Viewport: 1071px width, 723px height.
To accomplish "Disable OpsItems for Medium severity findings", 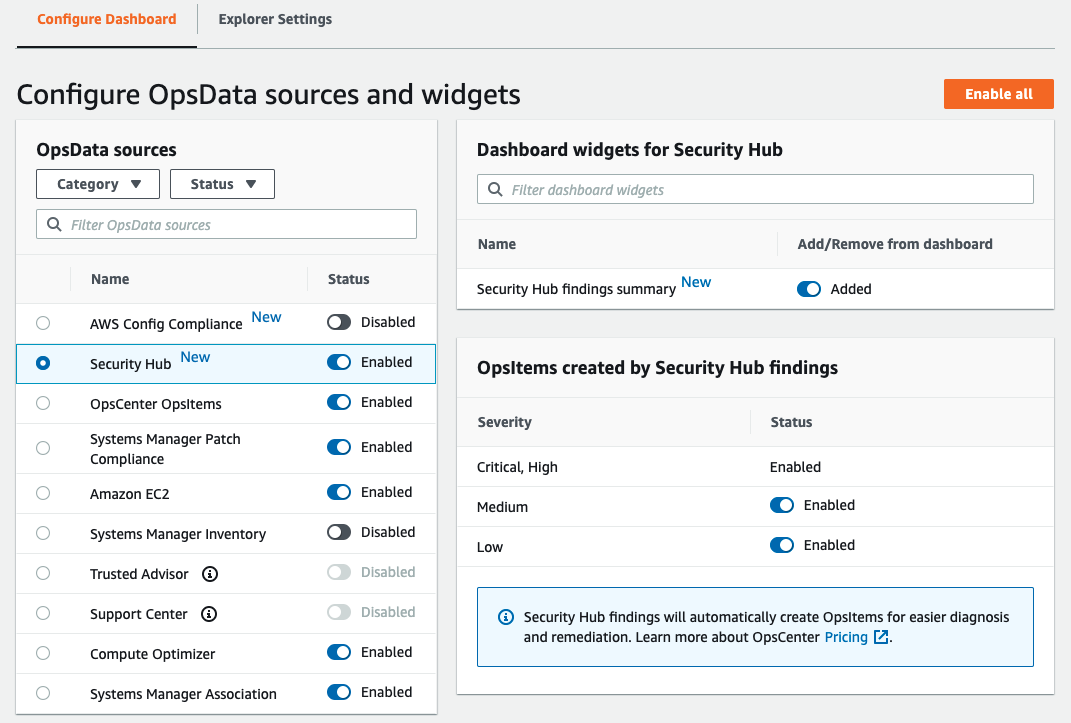I will click(782, 505).
